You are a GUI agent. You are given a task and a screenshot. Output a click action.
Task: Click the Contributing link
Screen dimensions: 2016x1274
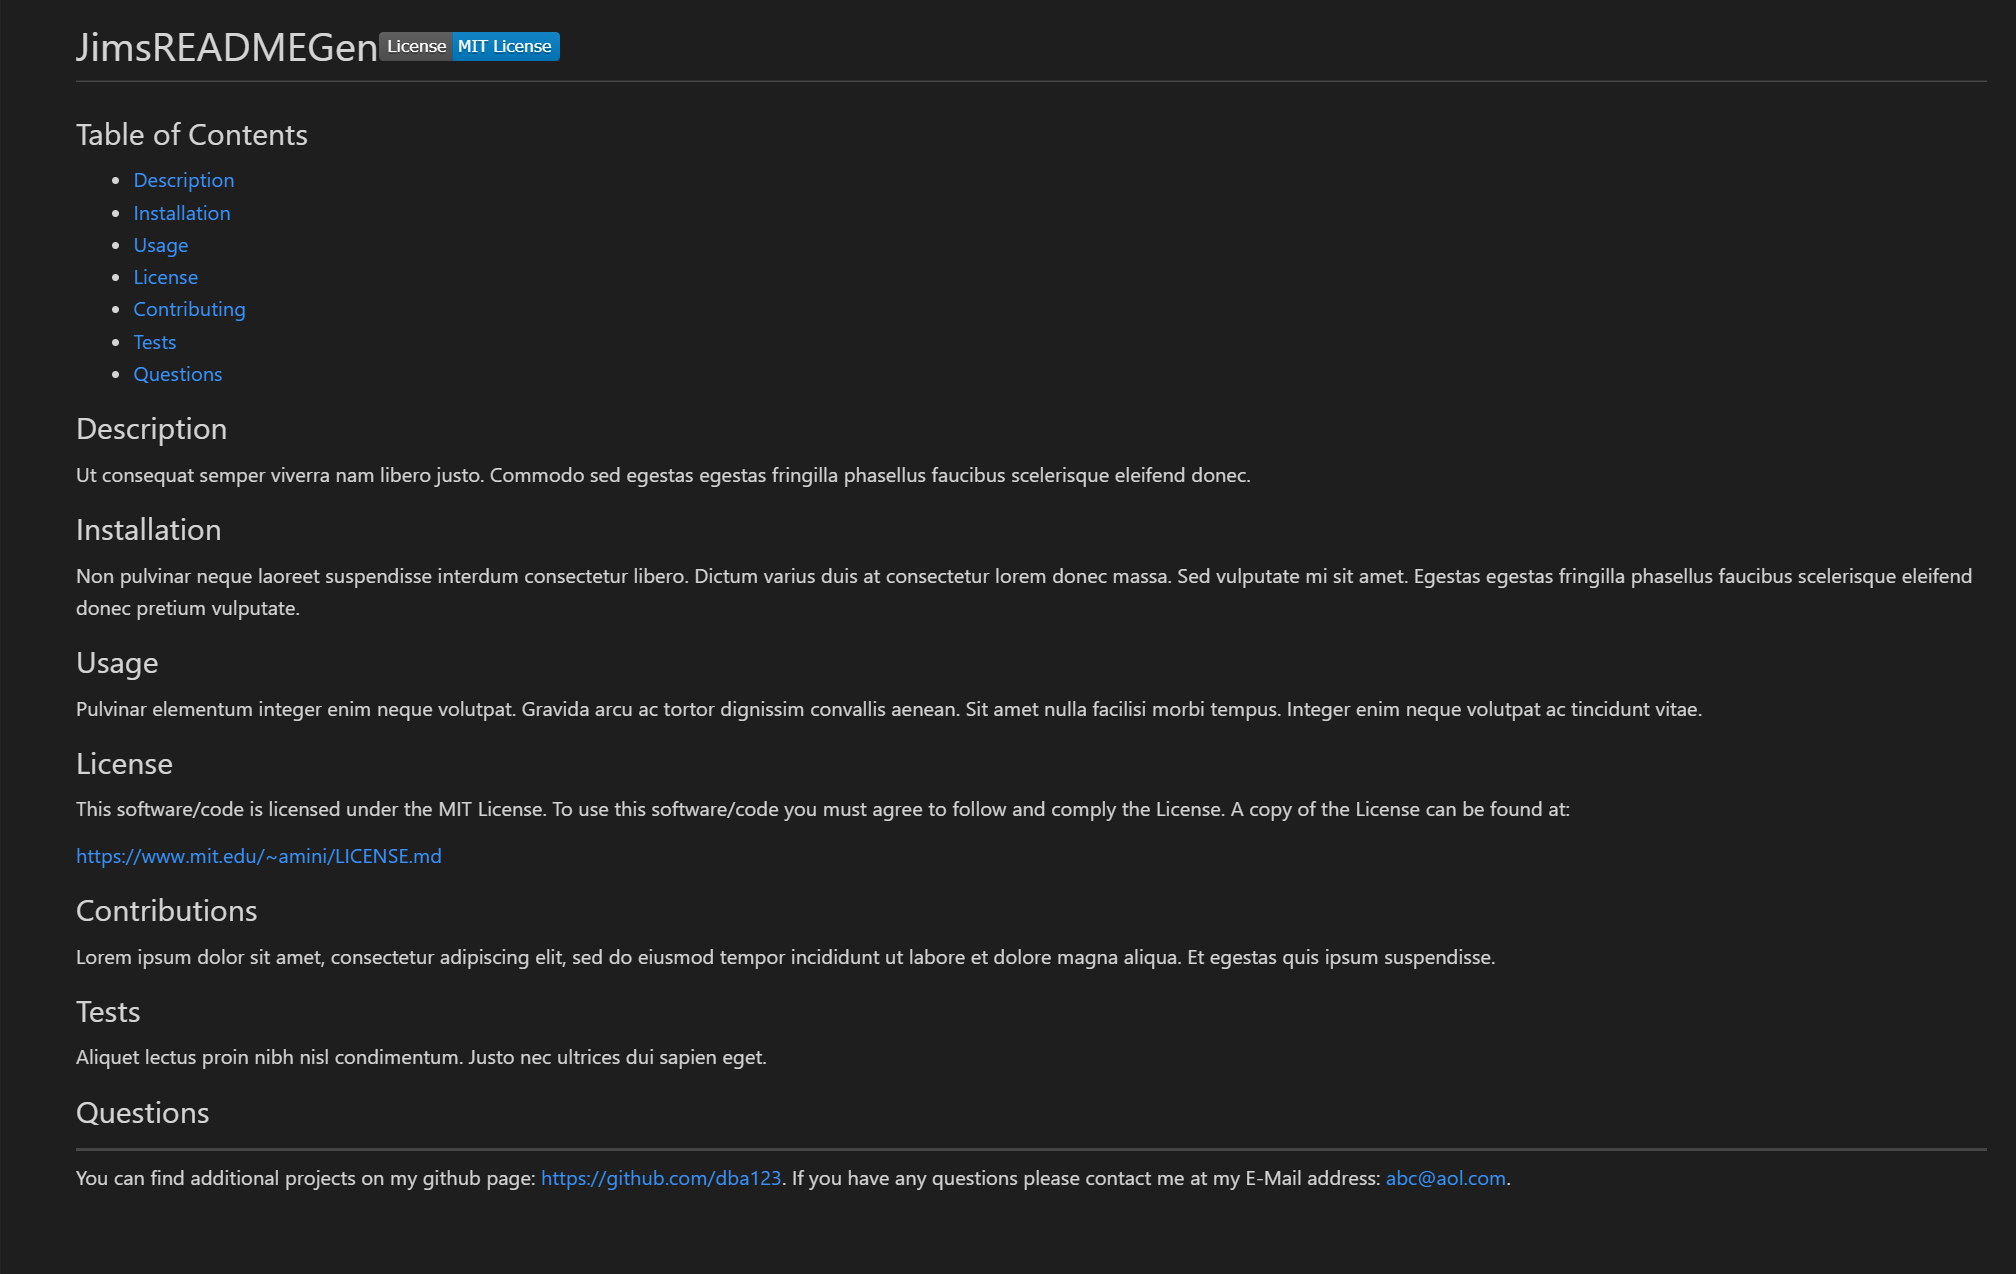pyautogui.click(x=189, y=309)
